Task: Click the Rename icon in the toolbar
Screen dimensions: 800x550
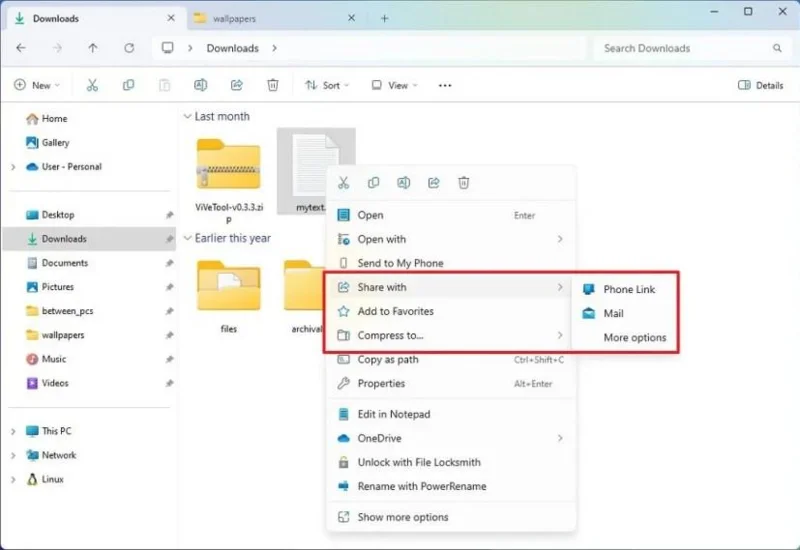Action: coord(201,85)
